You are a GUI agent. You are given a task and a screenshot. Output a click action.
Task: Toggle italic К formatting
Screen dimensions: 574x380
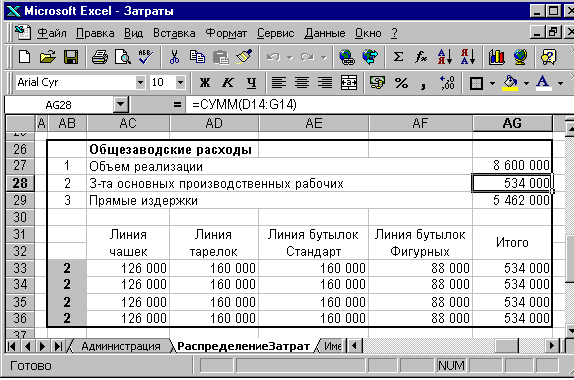[228, 83]
